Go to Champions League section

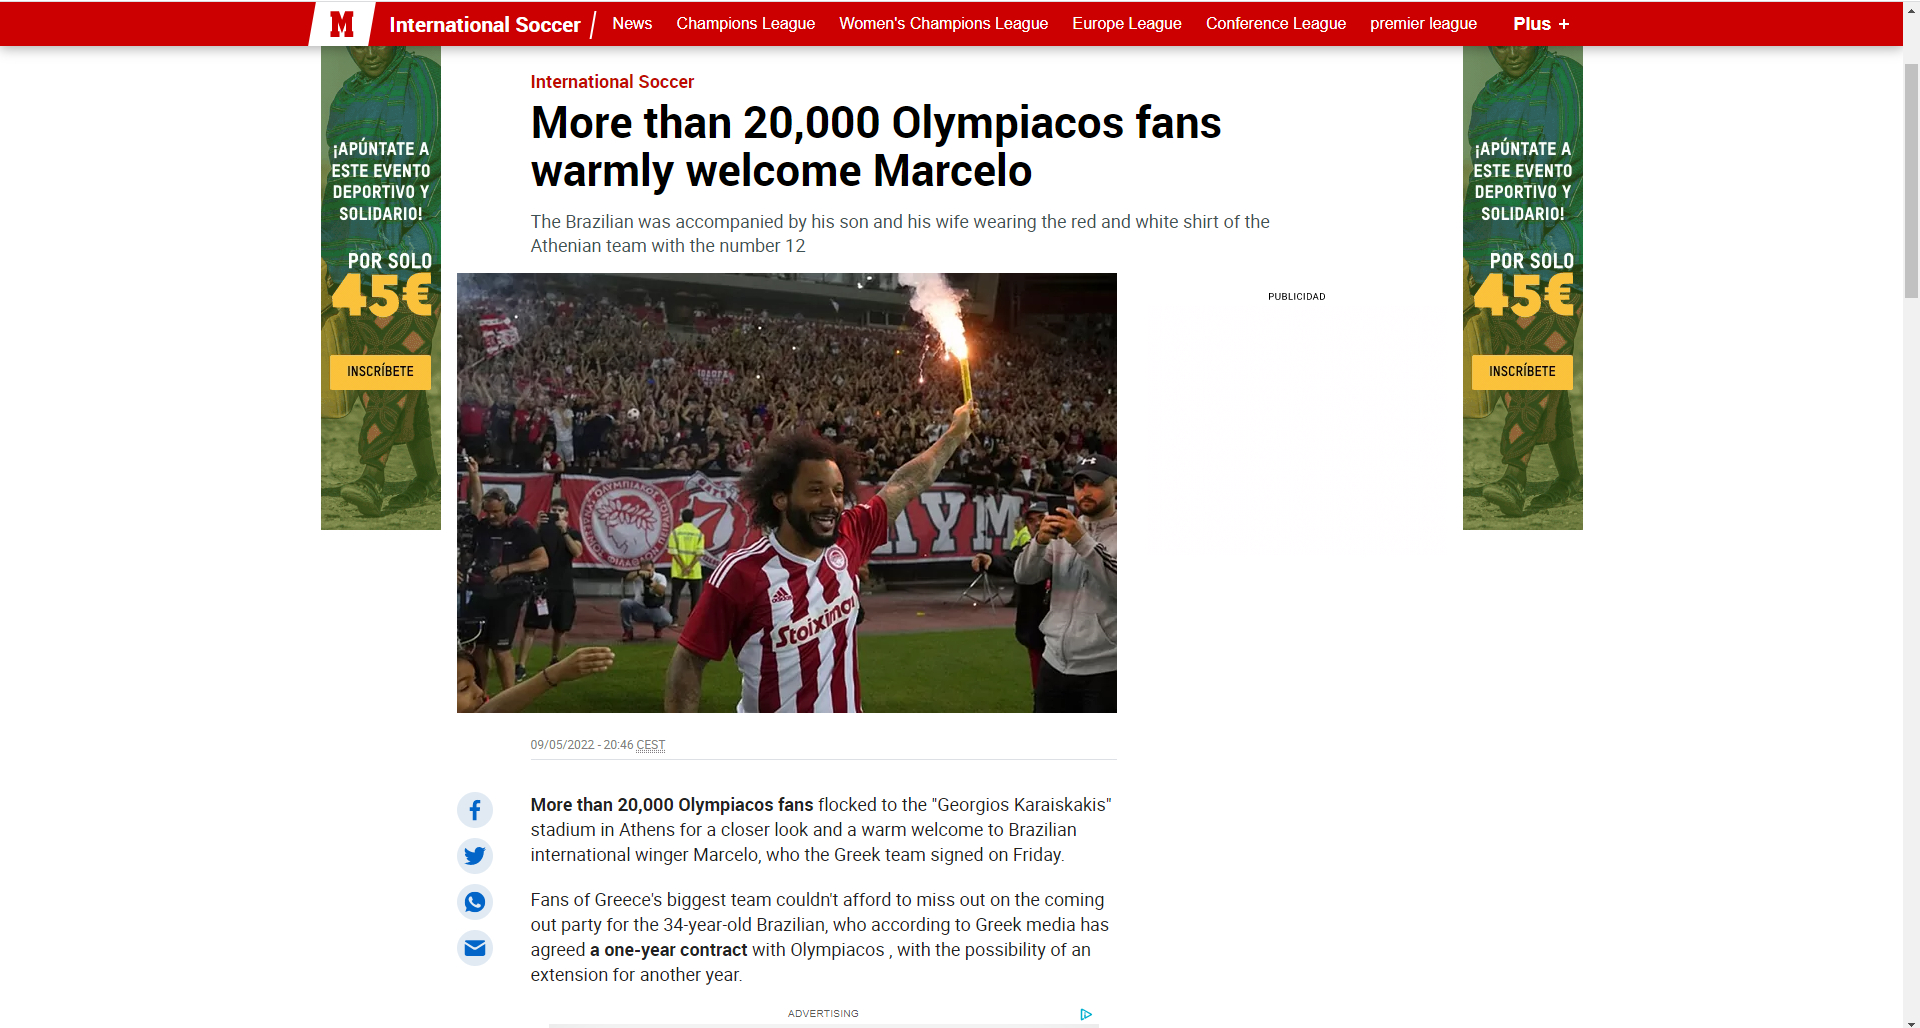[x=745, y=24]
